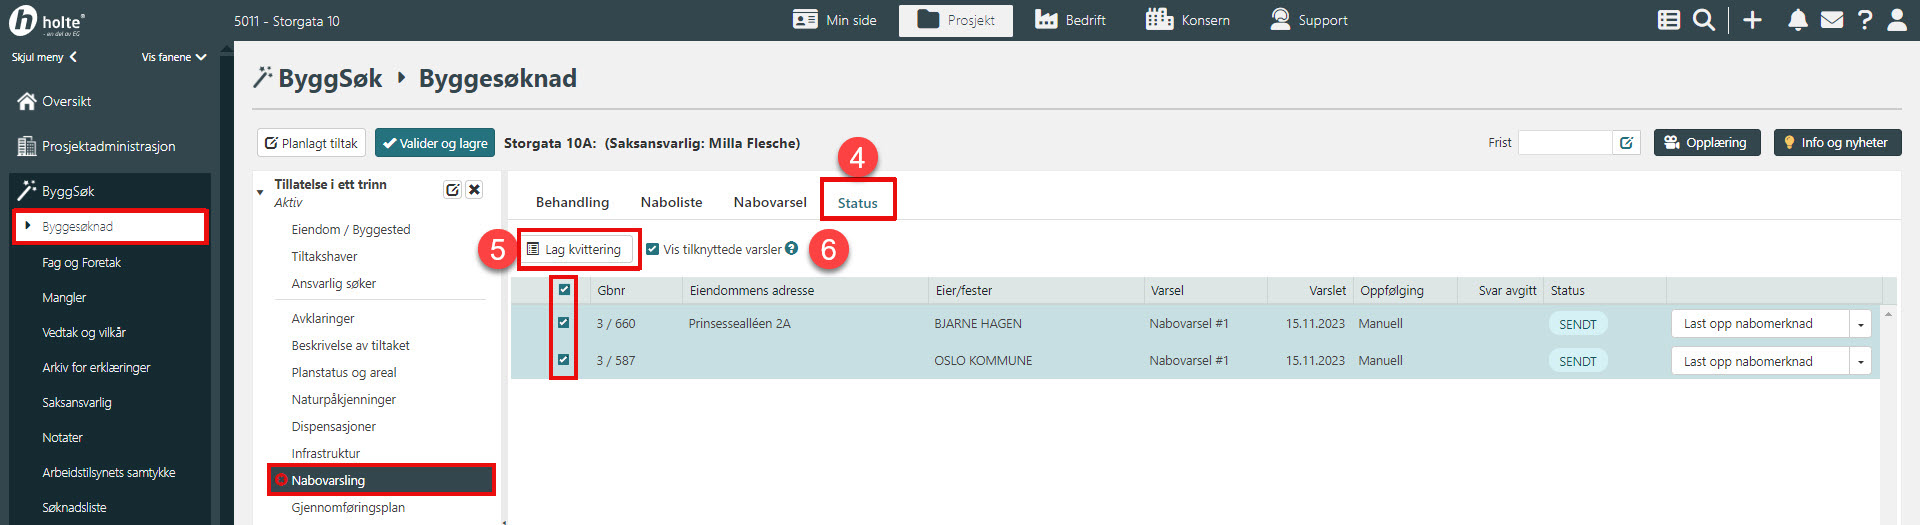The image size is (1920, 525).
Task: Click the plus icon to add new
Action: coord(1752,20)
